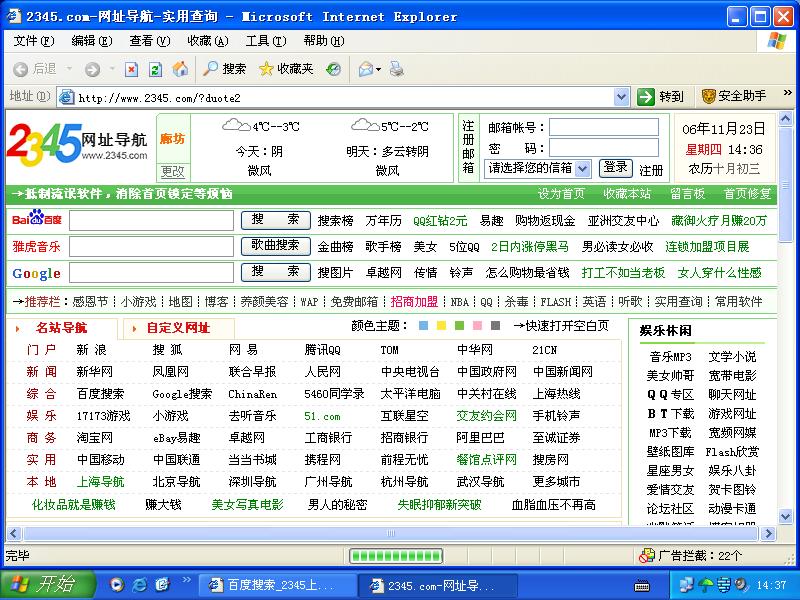Click the 更改 city link
Screen dimensions: 800x600
(172, 171)
